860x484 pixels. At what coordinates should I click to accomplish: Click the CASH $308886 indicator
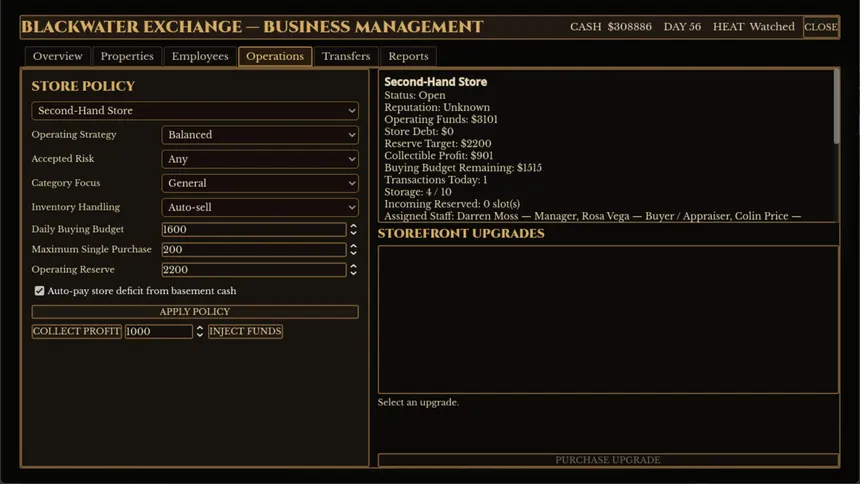click(610, 27)
